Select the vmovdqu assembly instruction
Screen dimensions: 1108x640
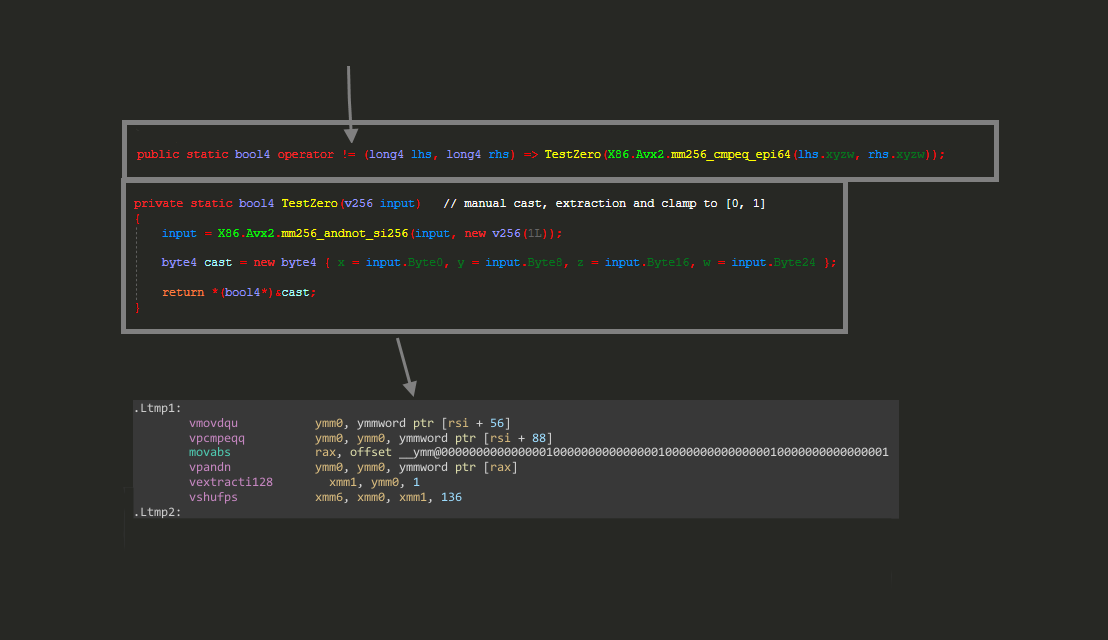pyautogui.click(x=213, y=422)
